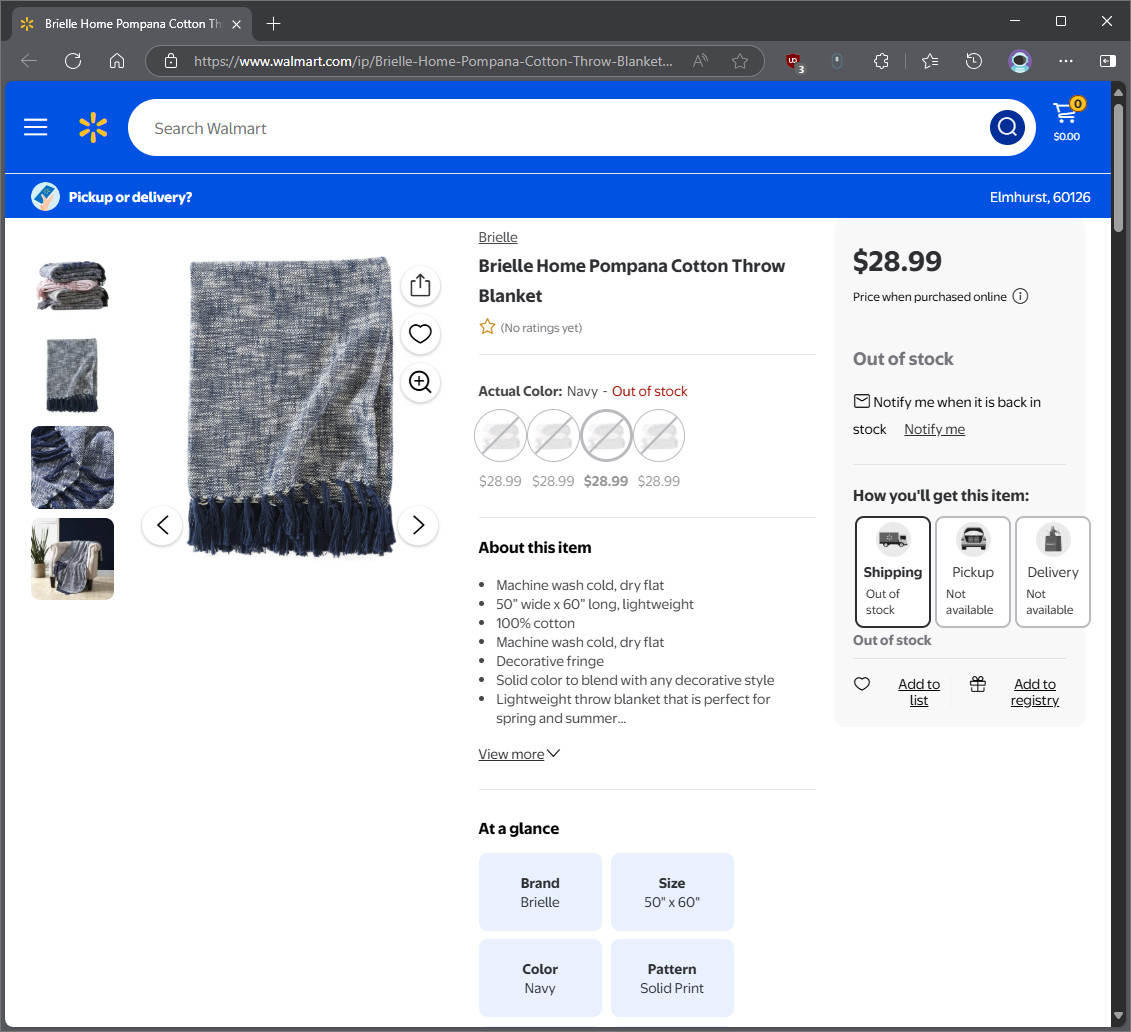Click the browser refresh button

(x=73, y=61)
